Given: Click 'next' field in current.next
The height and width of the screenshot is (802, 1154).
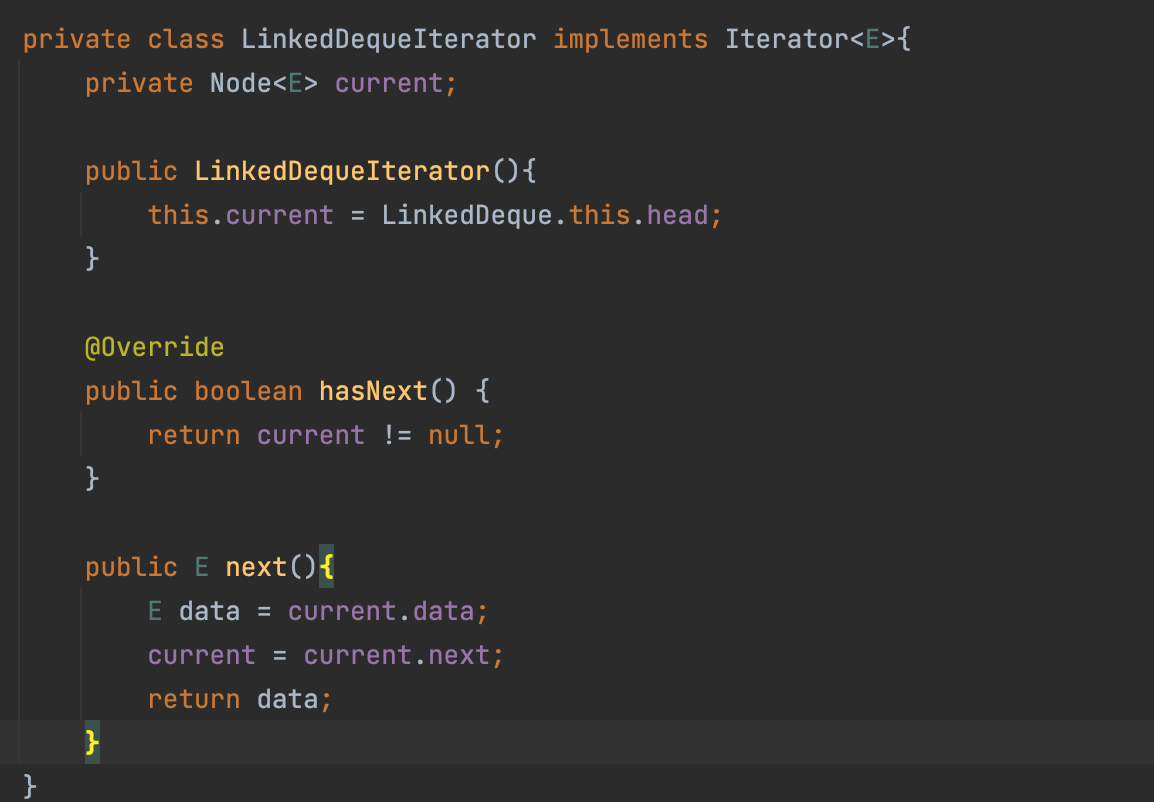Looking at the screenshot, I should 458,655.
